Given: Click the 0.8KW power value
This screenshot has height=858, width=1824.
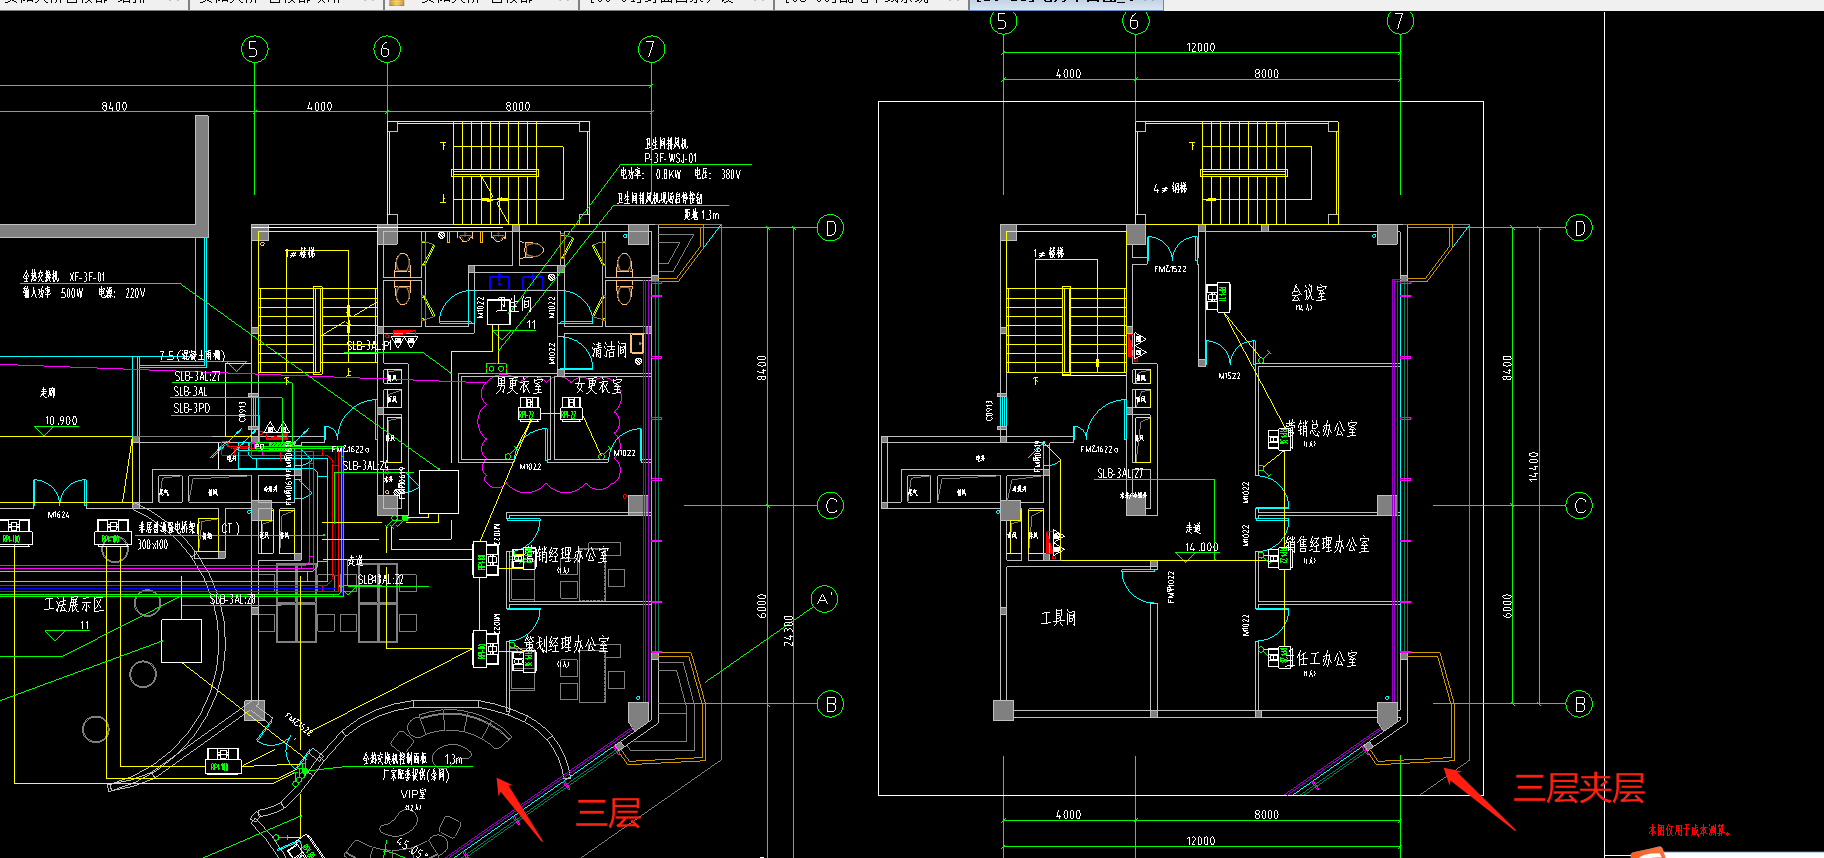Looking at the screenshot, I should pos(668,174).
